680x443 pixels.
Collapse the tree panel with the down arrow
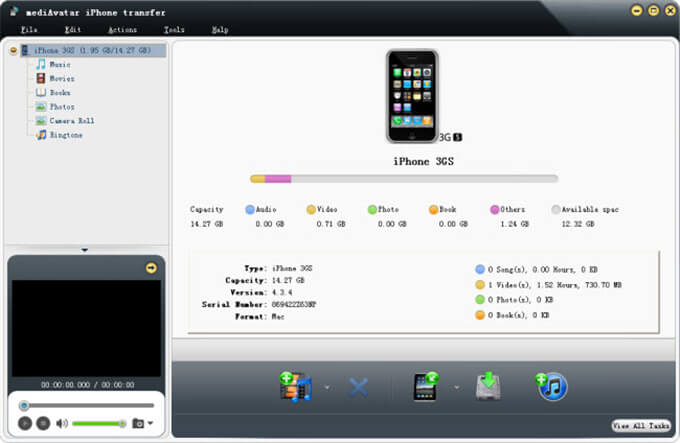85,250
